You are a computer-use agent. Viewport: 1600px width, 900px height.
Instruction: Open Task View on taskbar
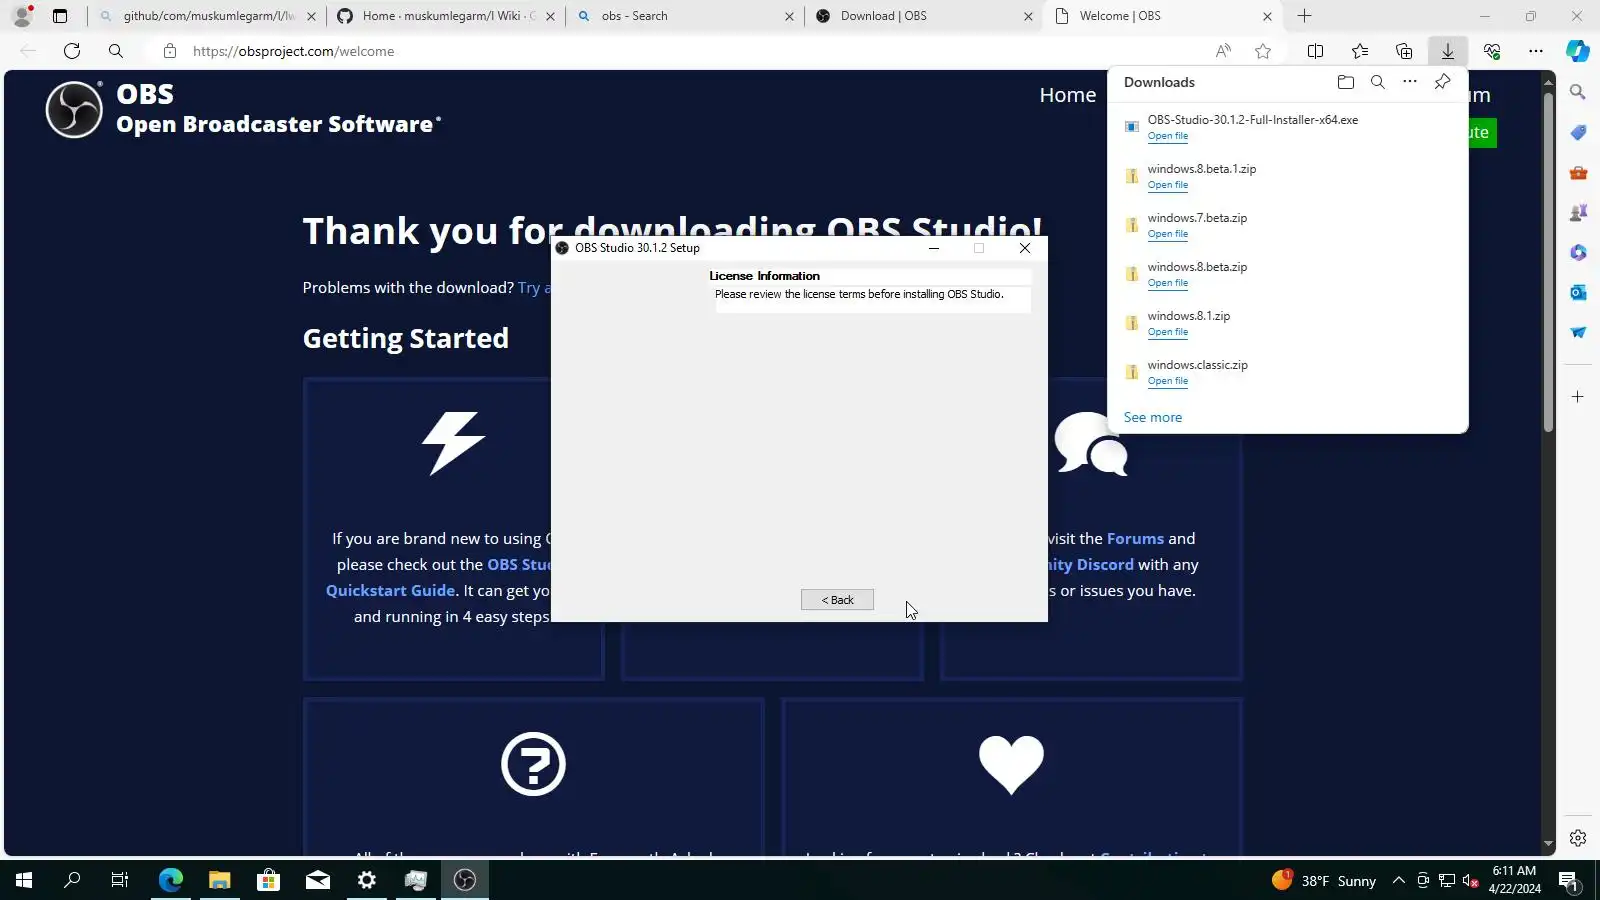tap(120, 880)
